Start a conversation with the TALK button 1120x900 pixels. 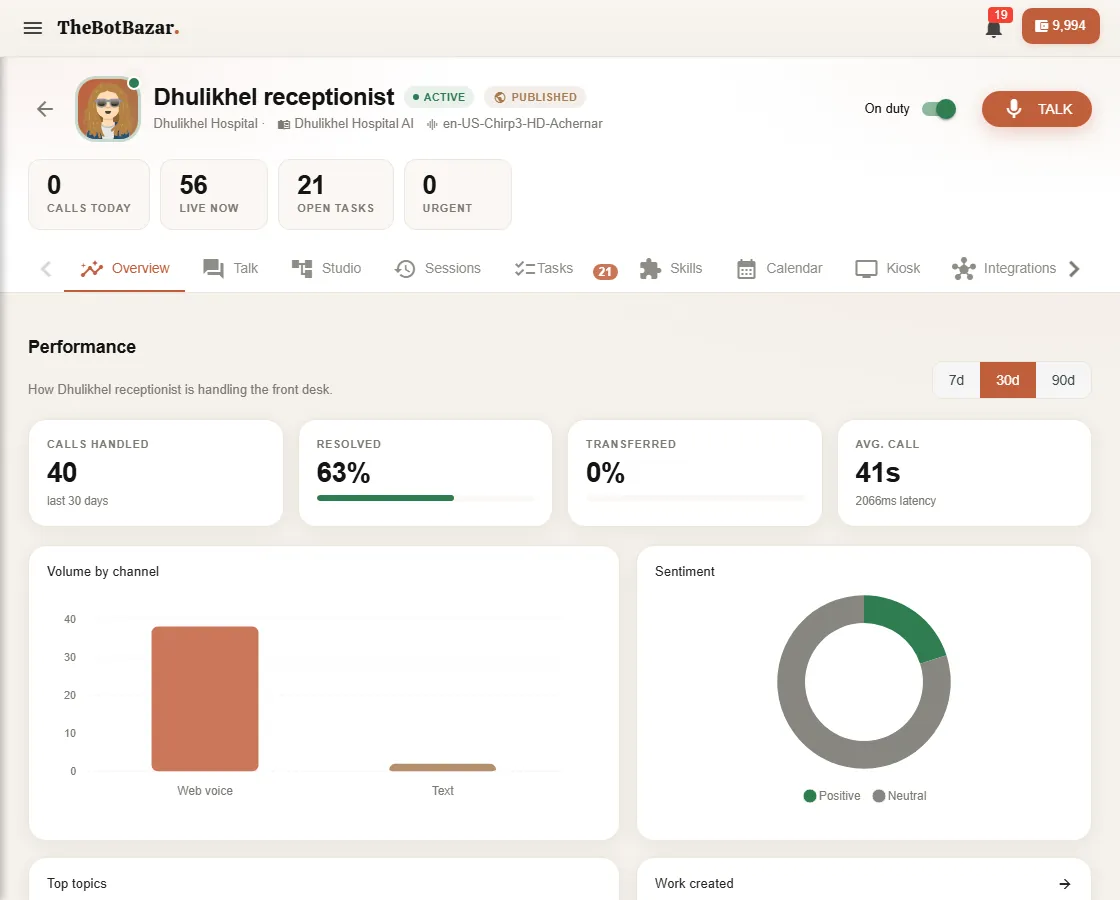coord(1036,109)
